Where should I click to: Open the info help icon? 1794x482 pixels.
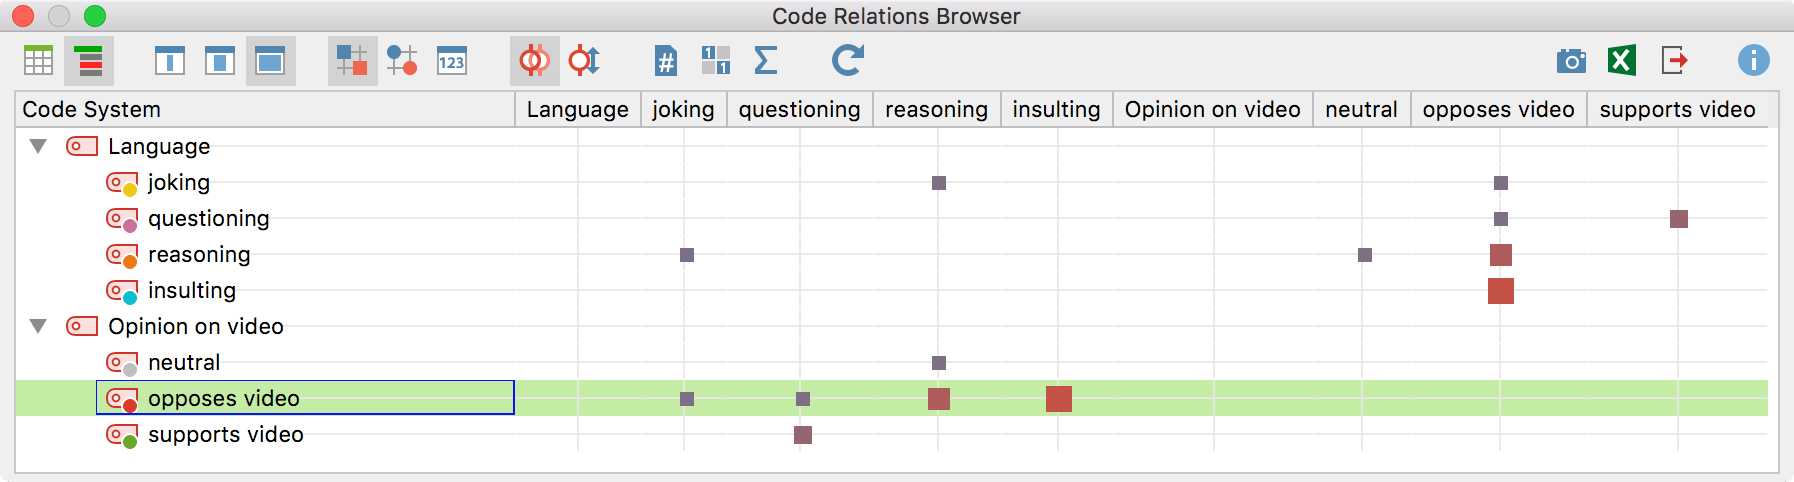1753,61
